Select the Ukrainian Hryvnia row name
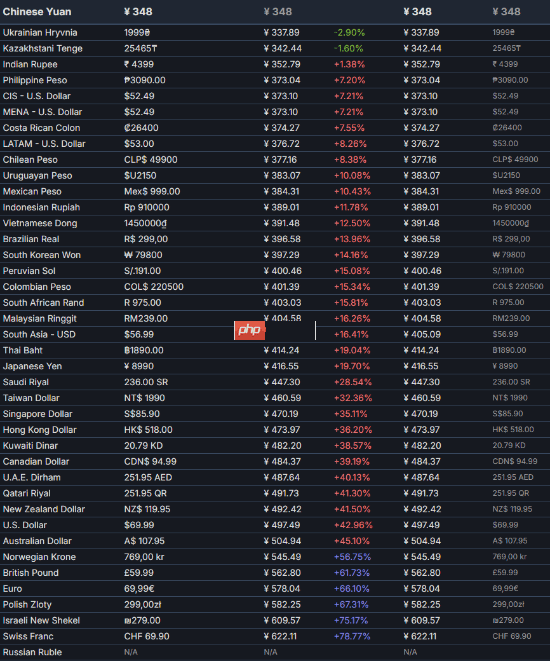This screenshot has height=661, width=550. click(x=40, y=32)
